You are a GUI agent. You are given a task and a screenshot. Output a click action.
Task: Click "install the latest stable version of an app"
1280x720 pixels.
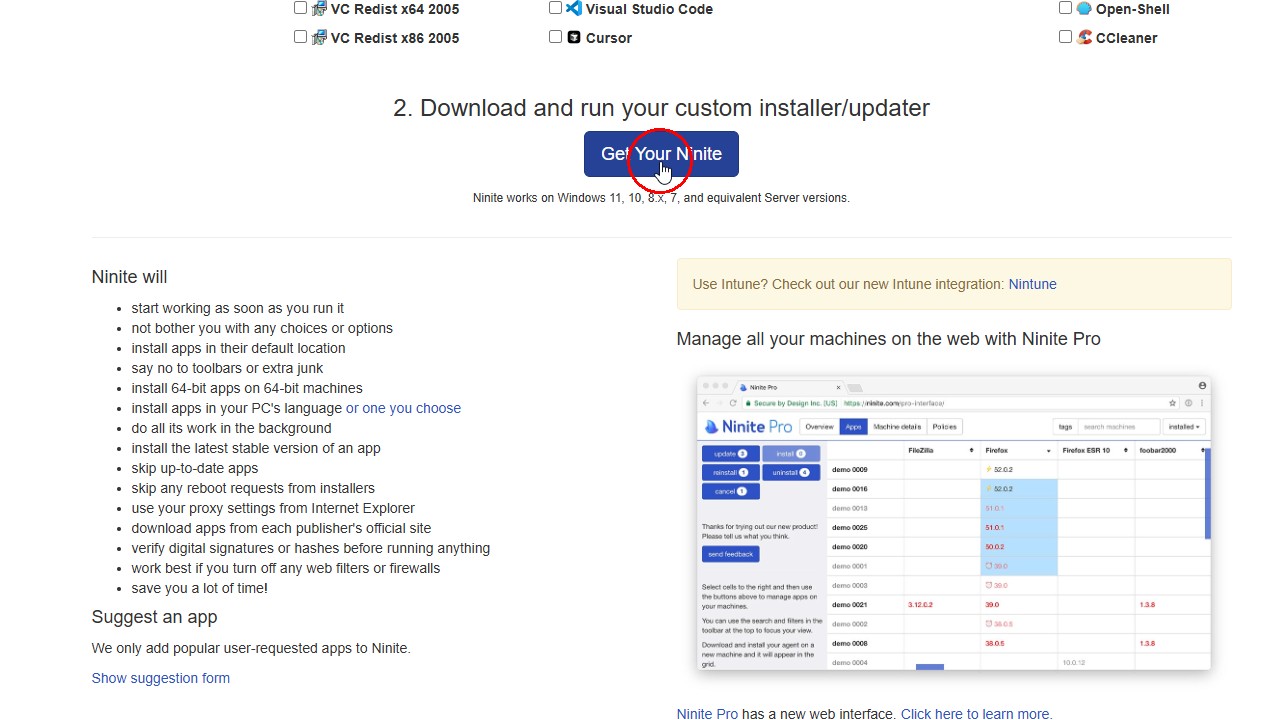(x=256, y=448)
